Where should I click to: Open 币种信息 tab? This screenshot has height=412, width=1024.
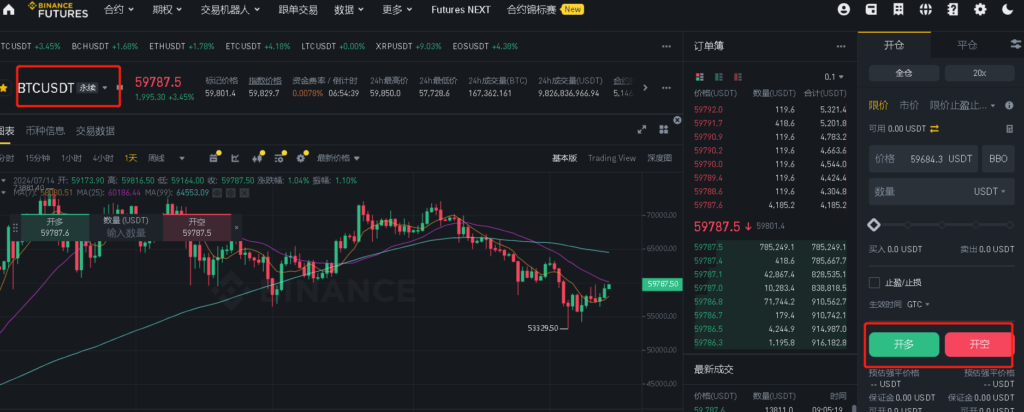(45, 131)
